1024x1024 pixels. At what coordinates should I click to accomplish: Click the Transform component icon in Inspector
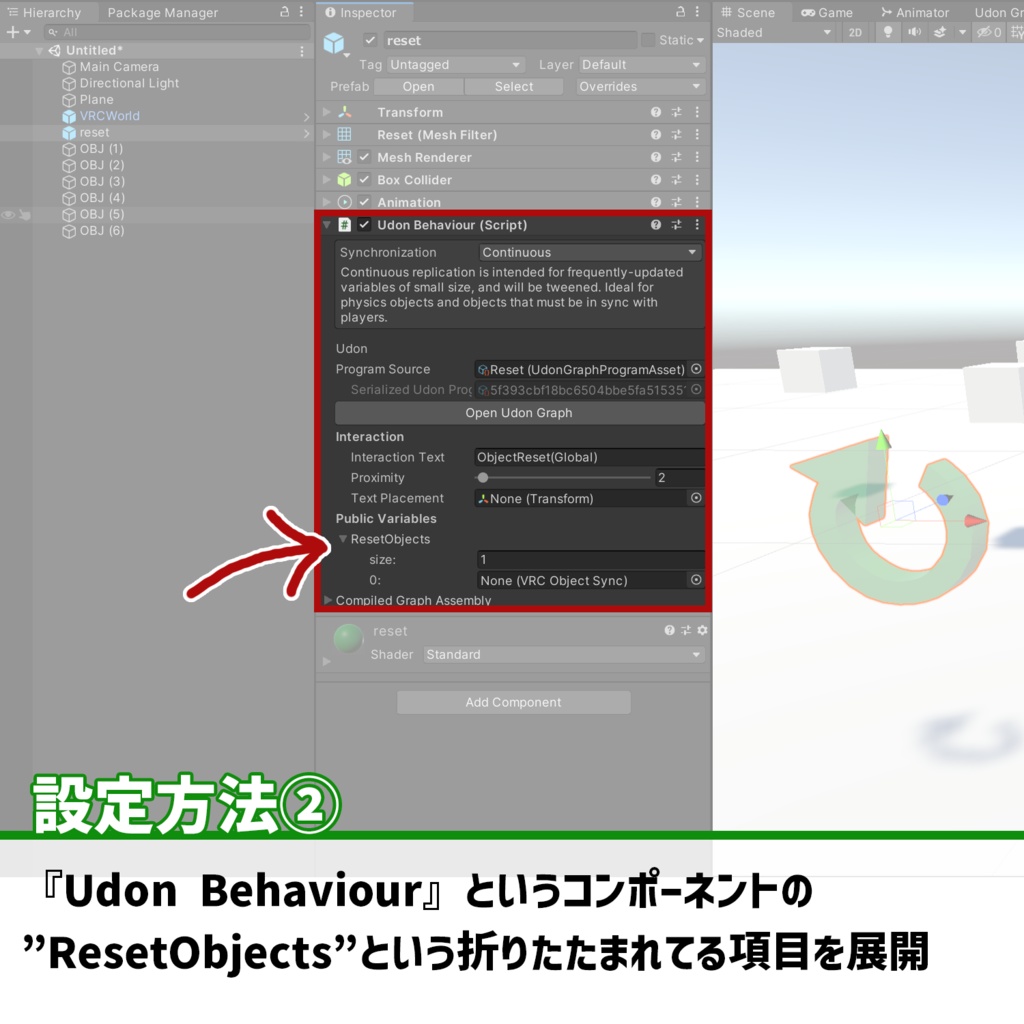[343, 111]
